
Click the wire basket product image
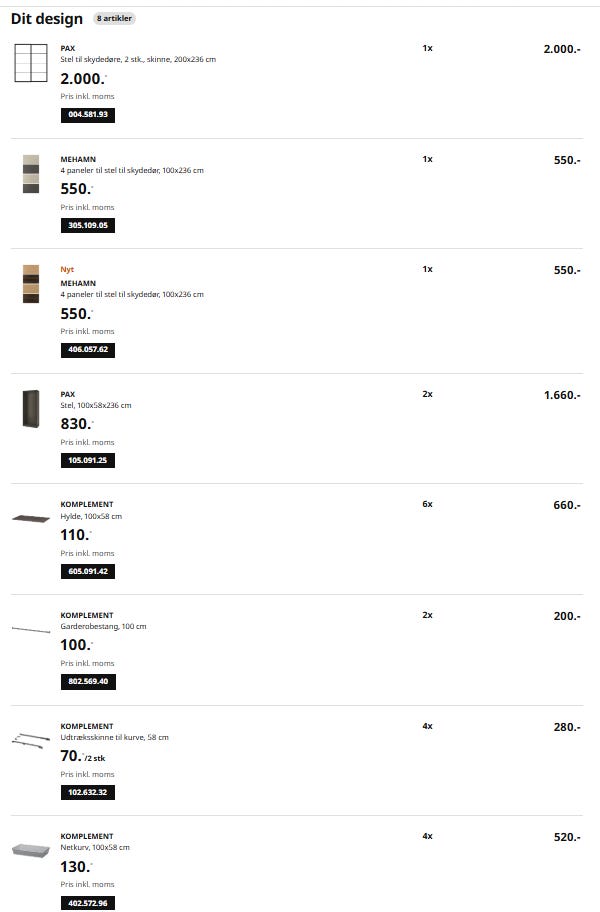click(x=31, y=850)
